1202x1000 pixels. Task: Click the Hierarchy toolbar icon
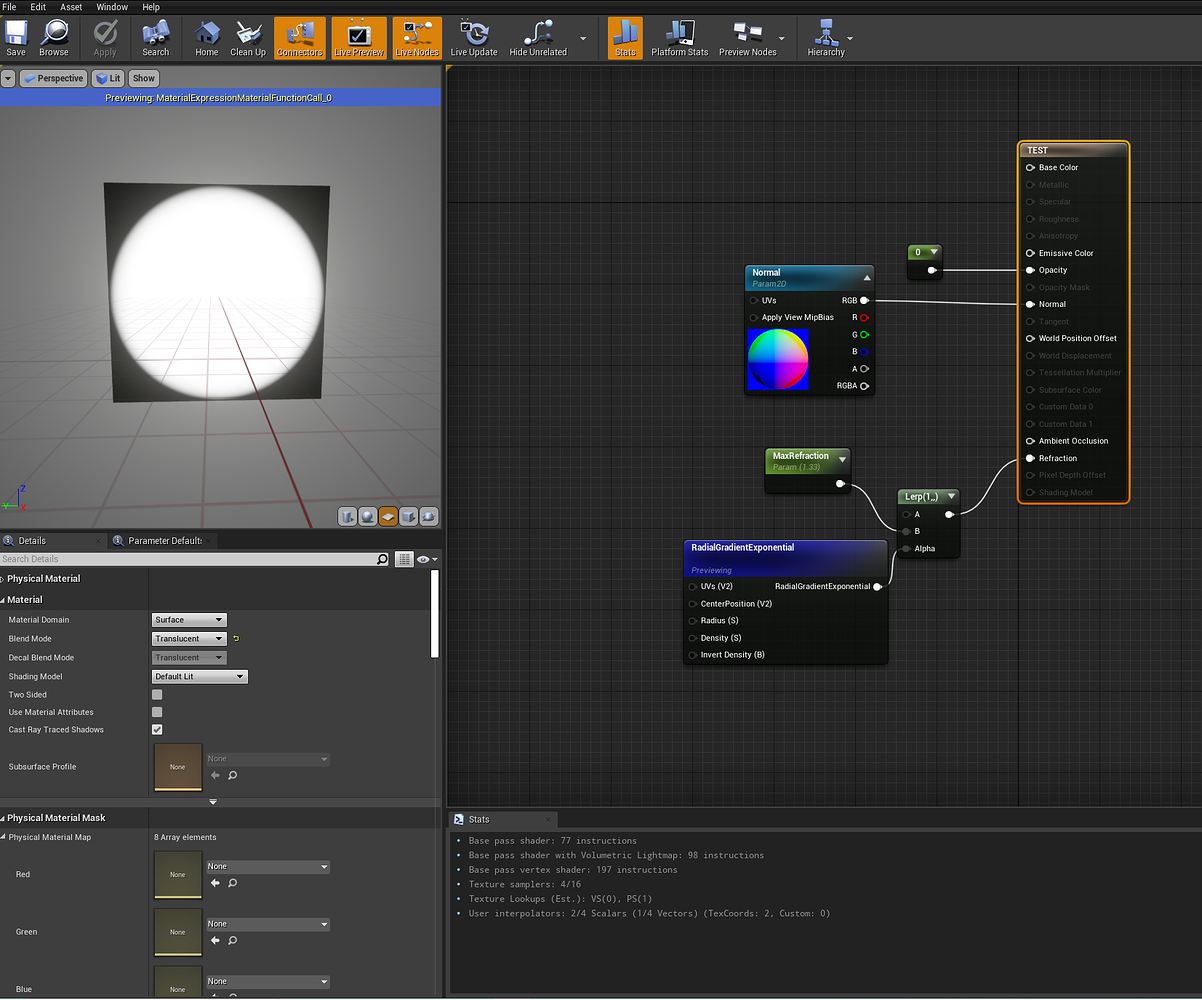826,38
